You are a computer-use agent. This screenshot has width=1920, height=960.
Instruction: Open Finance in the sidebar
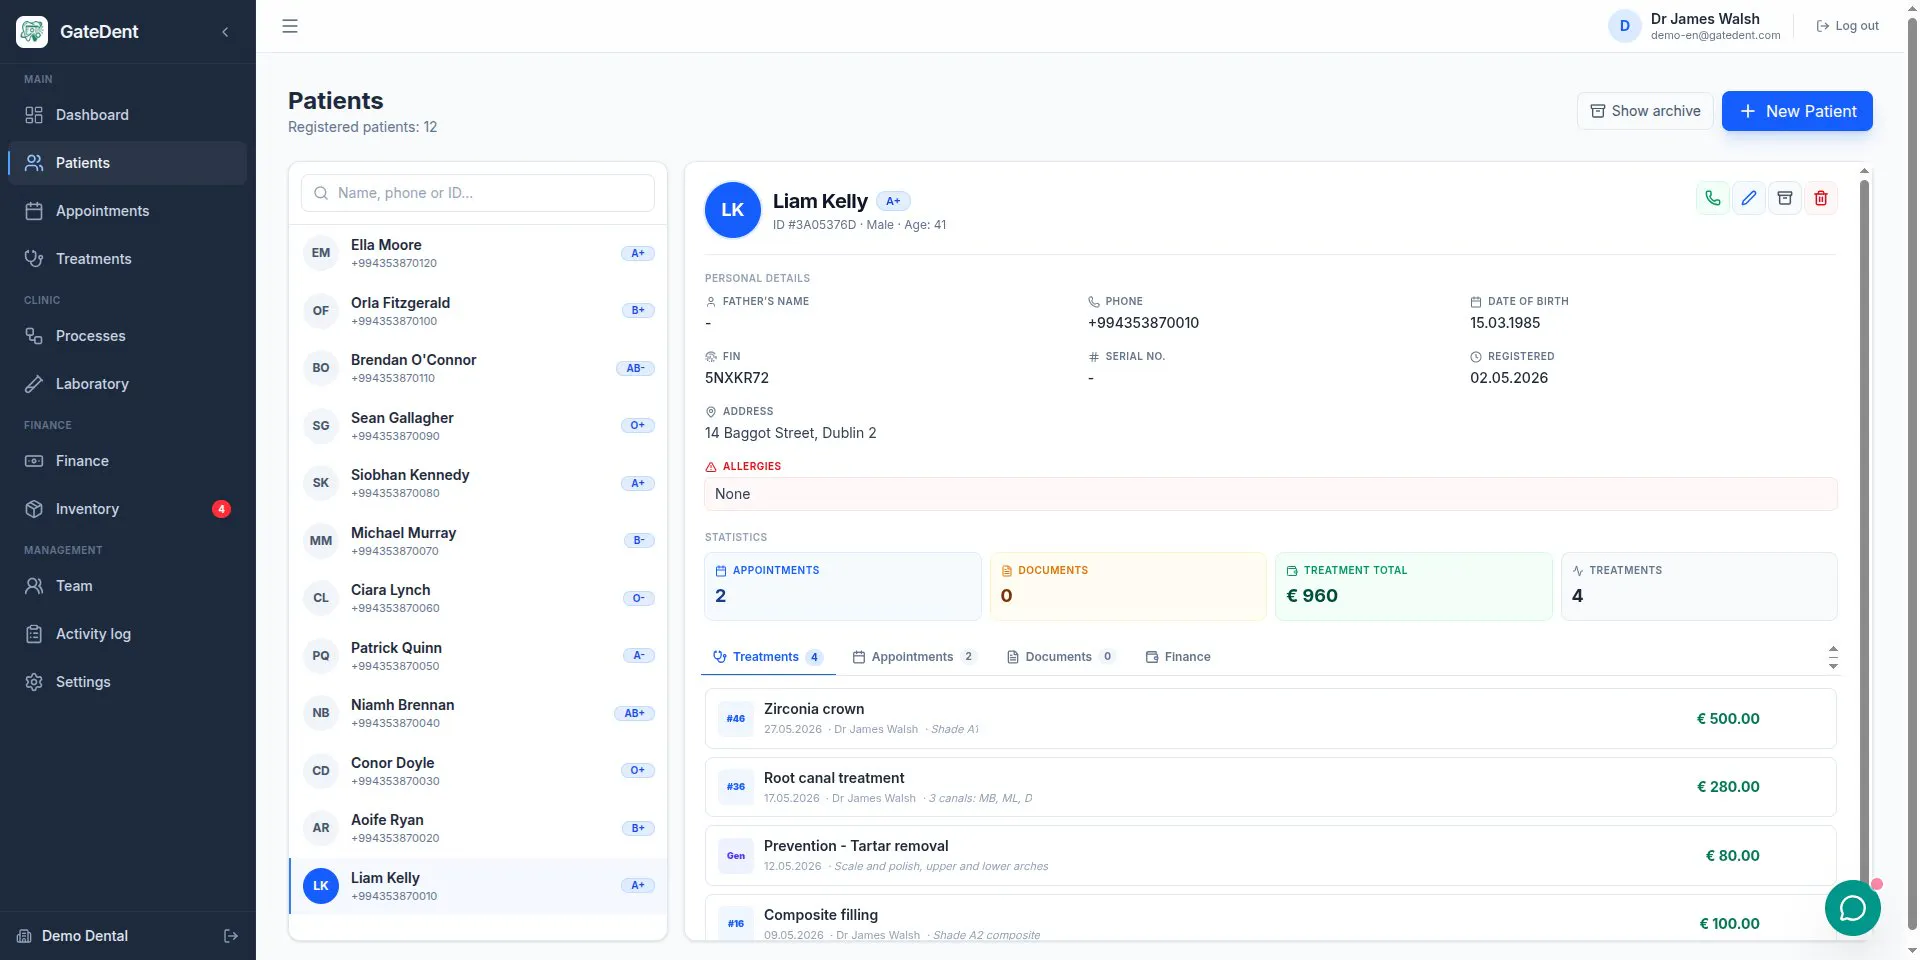[x=127, y=461]
